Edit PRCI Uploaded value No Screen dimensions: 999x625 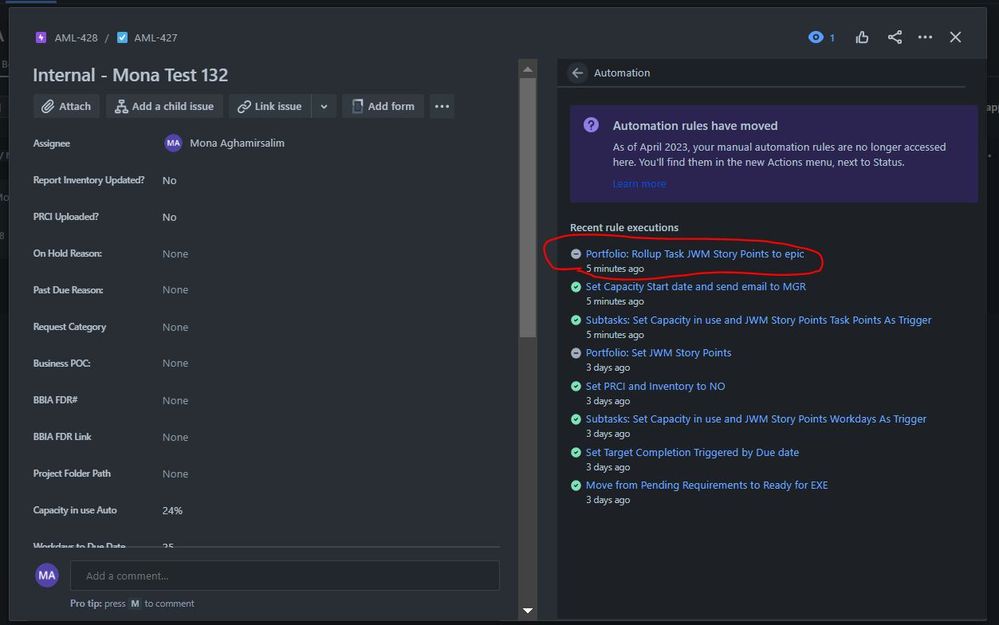[x=169, y=217]
